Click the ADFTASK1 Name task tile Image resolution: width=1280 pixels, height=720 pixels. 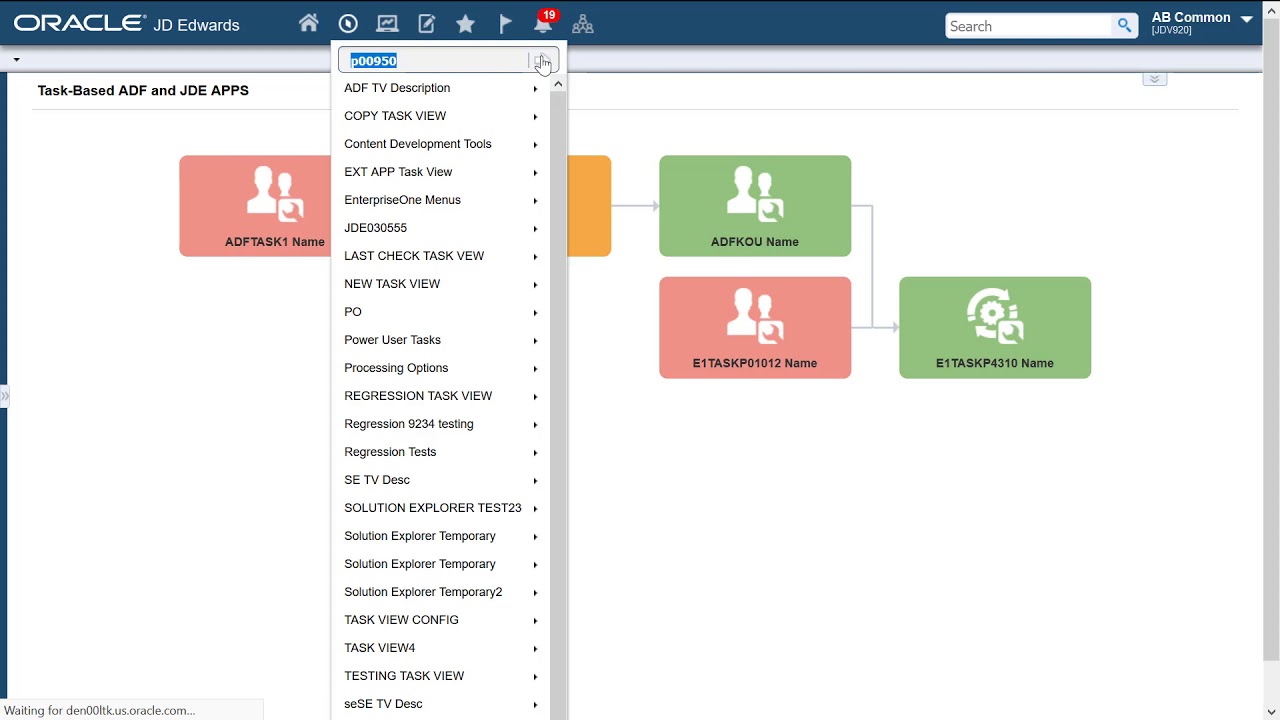click(x=255, y=206)
